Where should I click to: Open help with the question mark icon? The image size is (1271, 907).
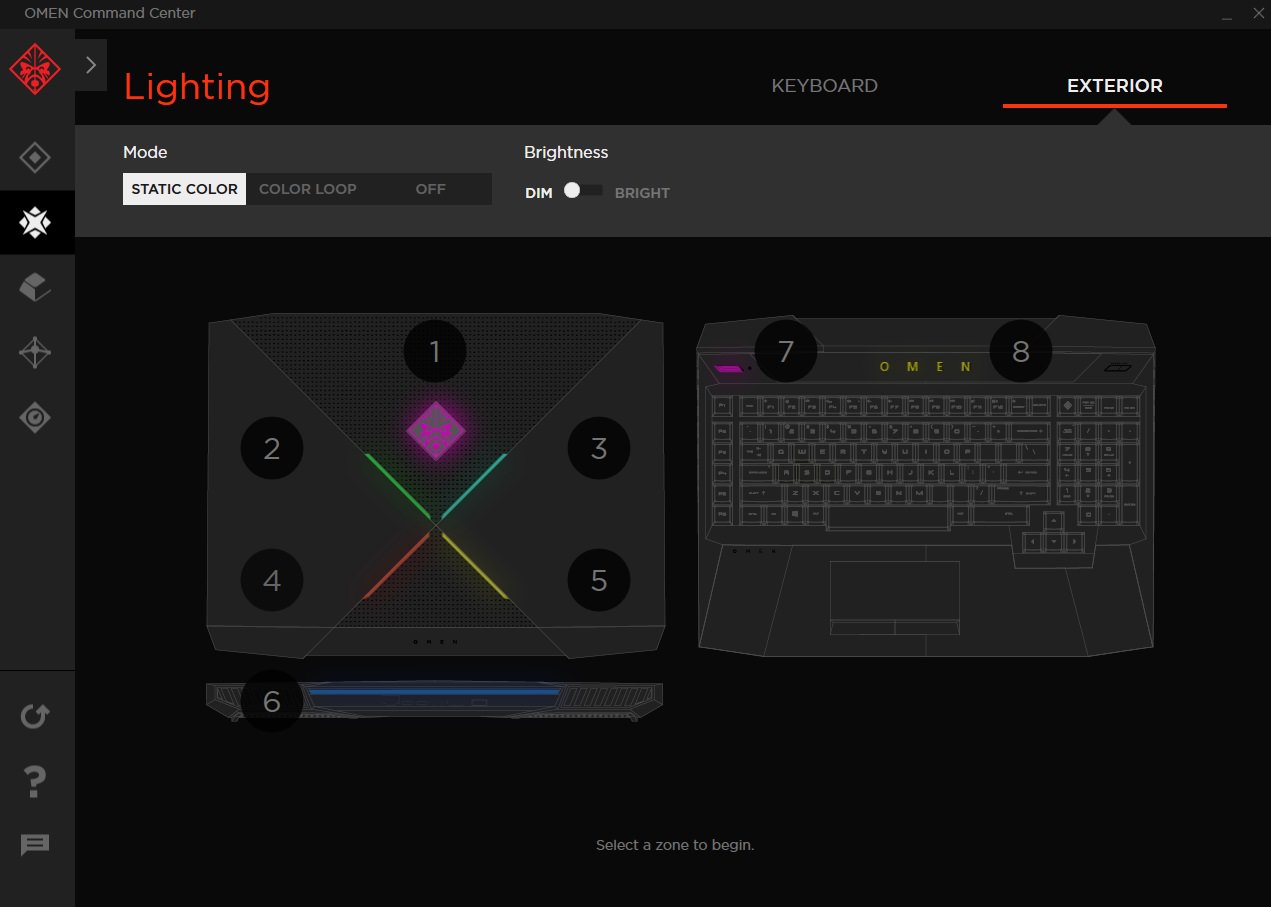pyautogui.click(x=35, y=780)
